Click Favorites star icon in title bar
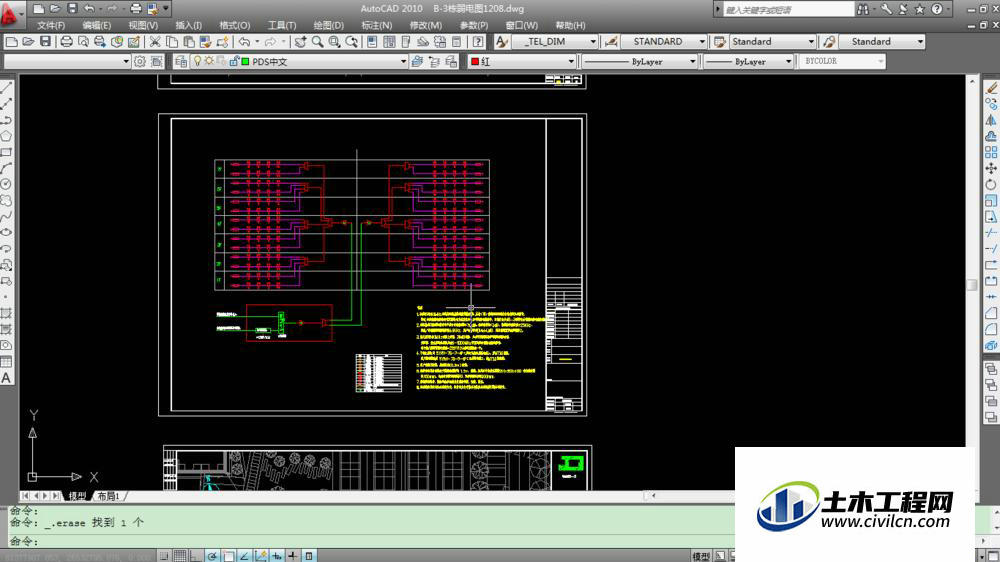This screenshot has height=562, width=1000. tap(919, 9)
